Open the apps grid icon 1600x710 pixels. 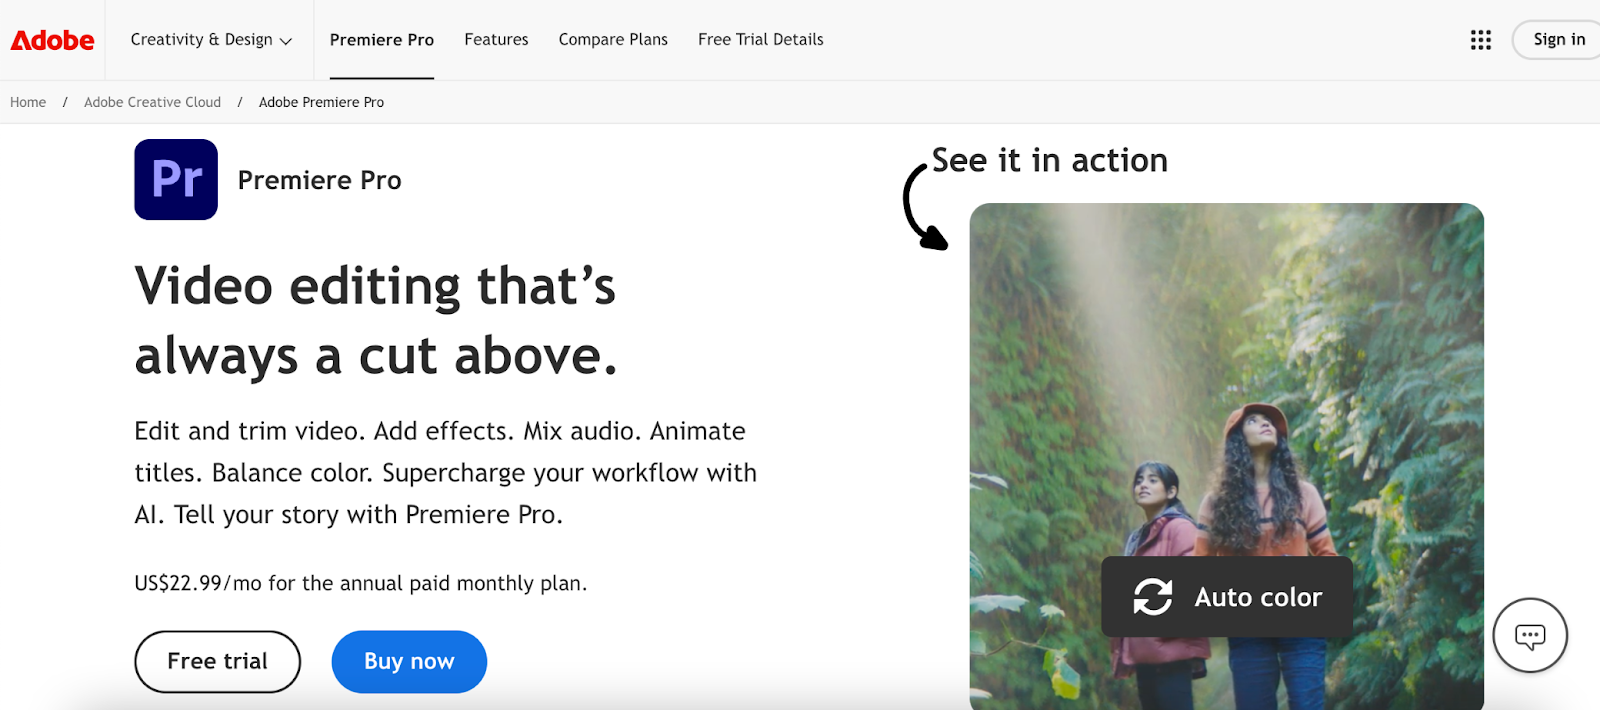coord(1480,40)
